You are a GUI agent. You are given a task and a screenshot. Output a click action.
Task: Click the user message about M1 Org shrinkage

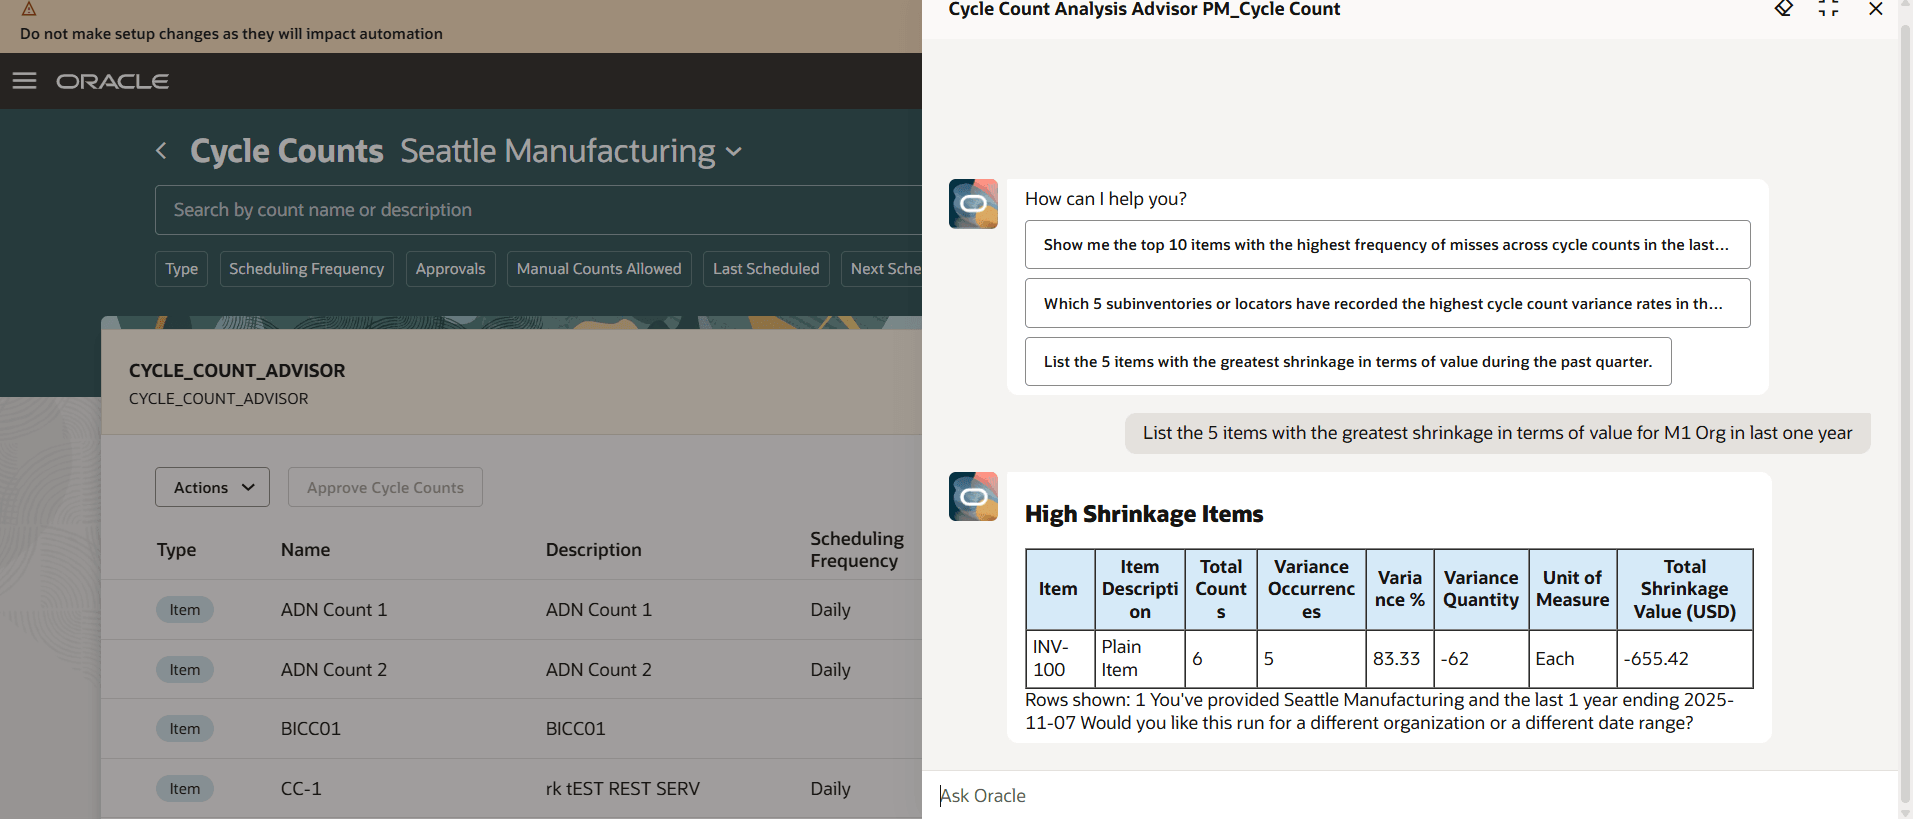(1497, 433)
